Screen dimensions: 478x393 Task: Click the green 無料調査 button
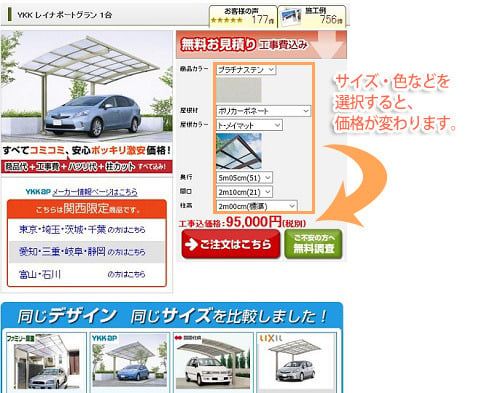pyautogui.click(x=313, y=244)
